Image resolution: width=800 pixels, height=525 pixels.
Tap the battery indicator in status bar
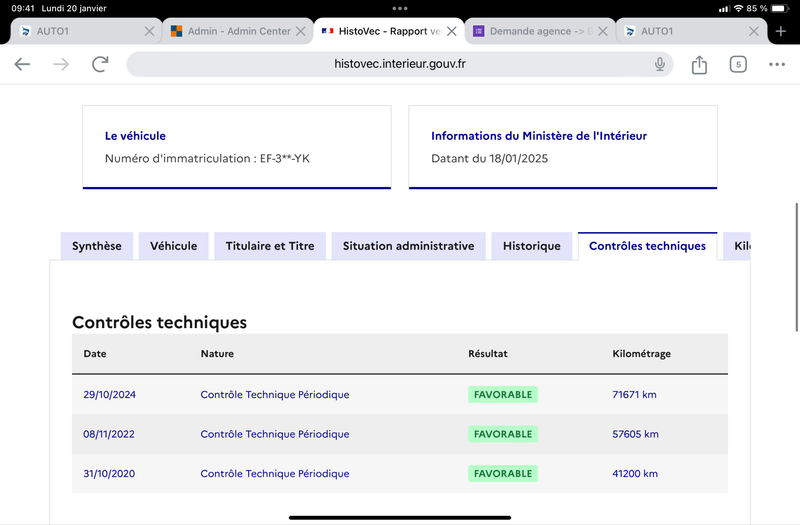(780, 8)
